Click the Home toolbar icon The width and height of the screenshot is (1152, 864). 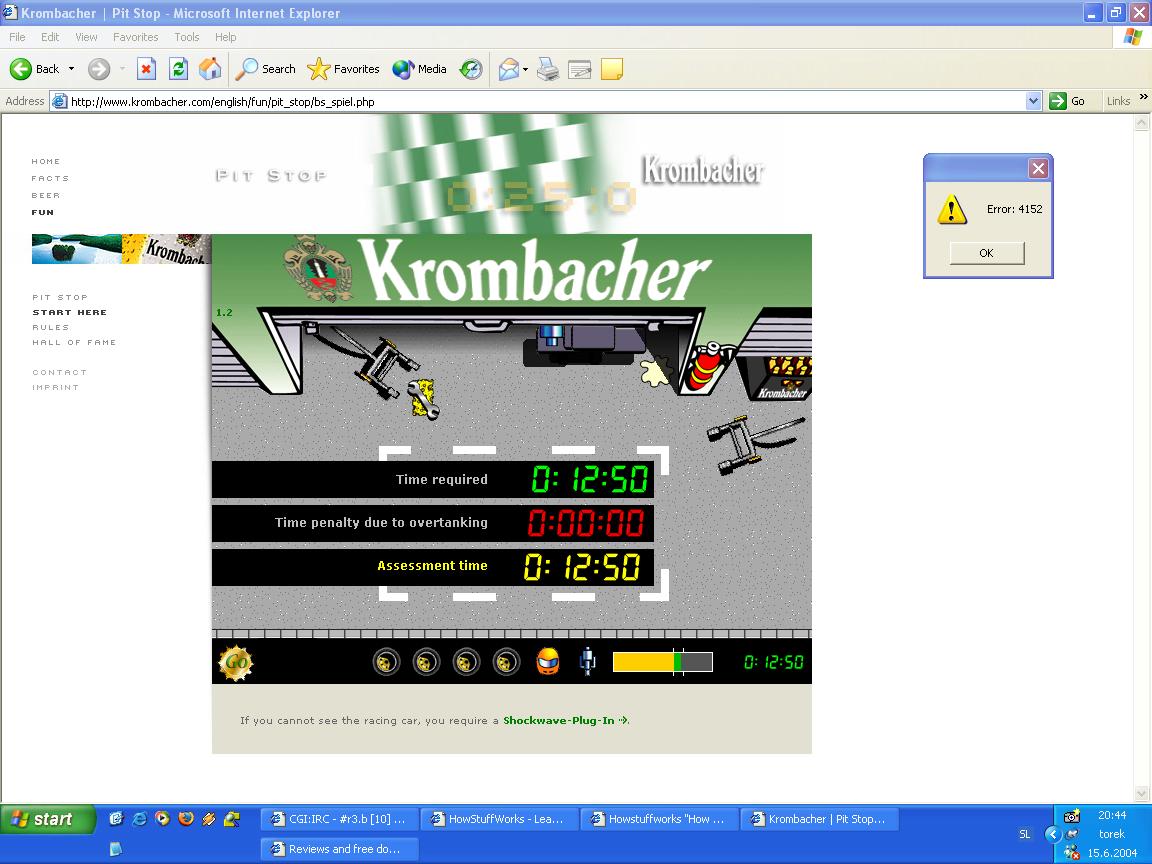click(210, 69)
